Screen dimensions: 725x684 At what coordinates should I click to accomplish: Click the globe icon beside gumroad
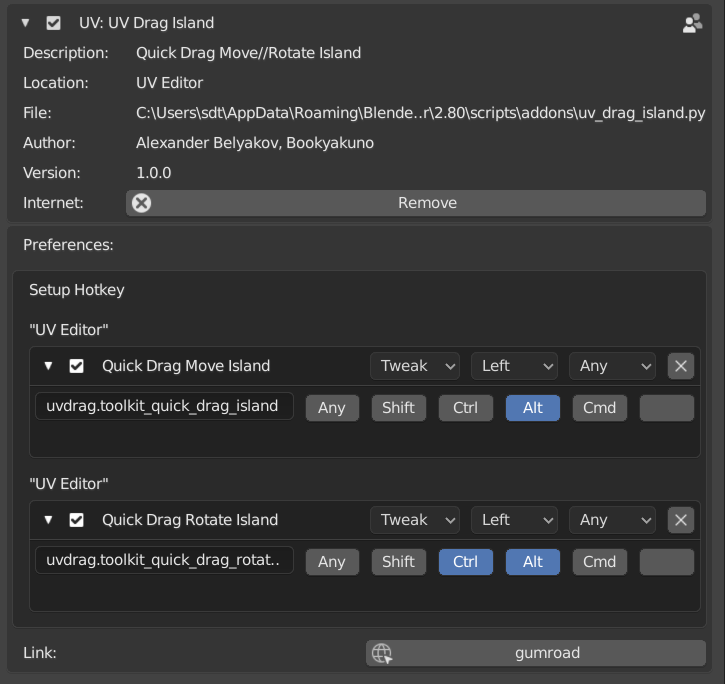click(381, 653)
